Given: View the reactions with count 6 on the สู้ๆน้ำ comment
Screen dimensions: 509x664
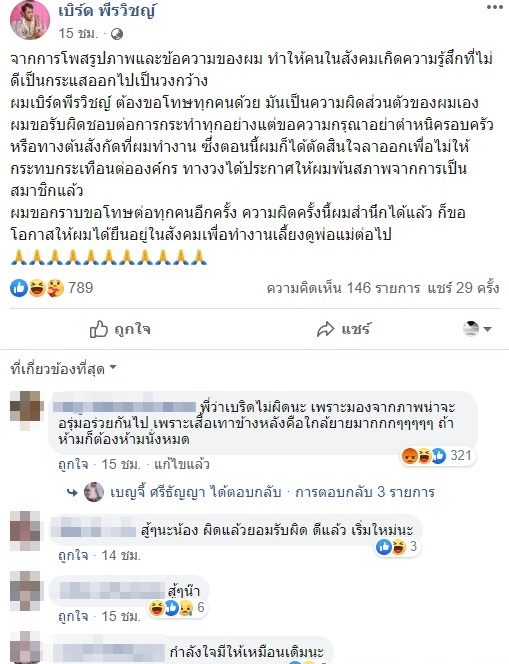Looking at the screenshot, I should tap(177, 608).
